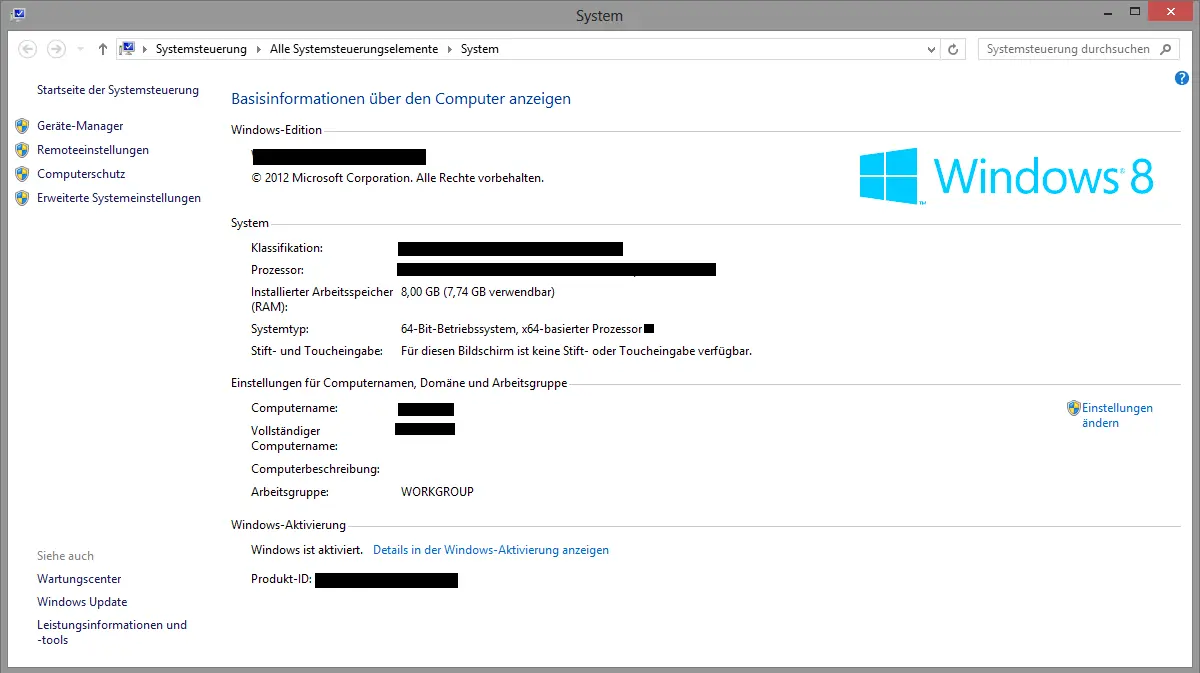Image resolution: width=1200 pixels, height=673 pixels.
Task: Click System breadcrumb segment
Action: click(x=480, y=49)
